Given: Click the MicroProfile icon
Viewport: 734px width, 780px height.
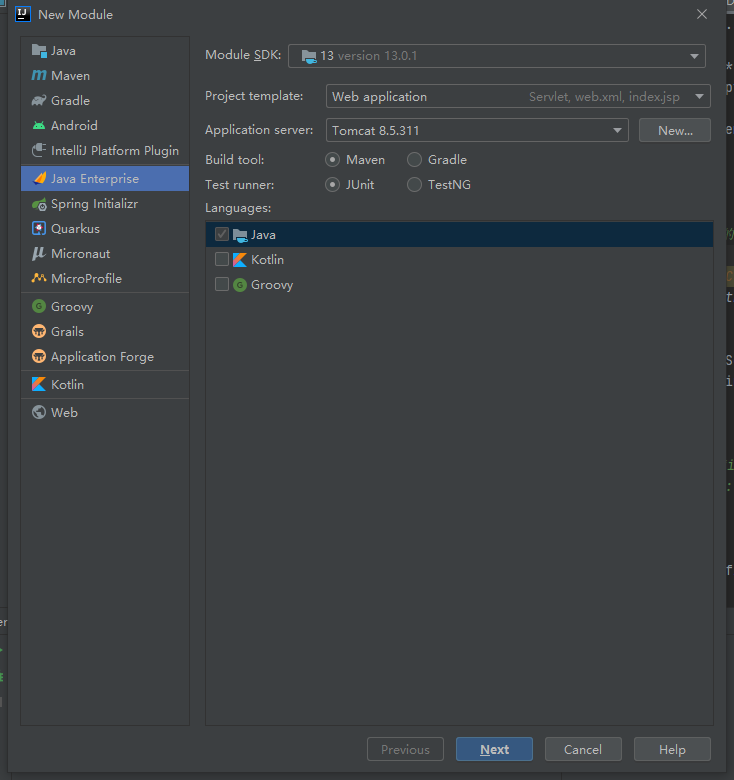Looking at the screenshot, I should click(x=39, y=278).
